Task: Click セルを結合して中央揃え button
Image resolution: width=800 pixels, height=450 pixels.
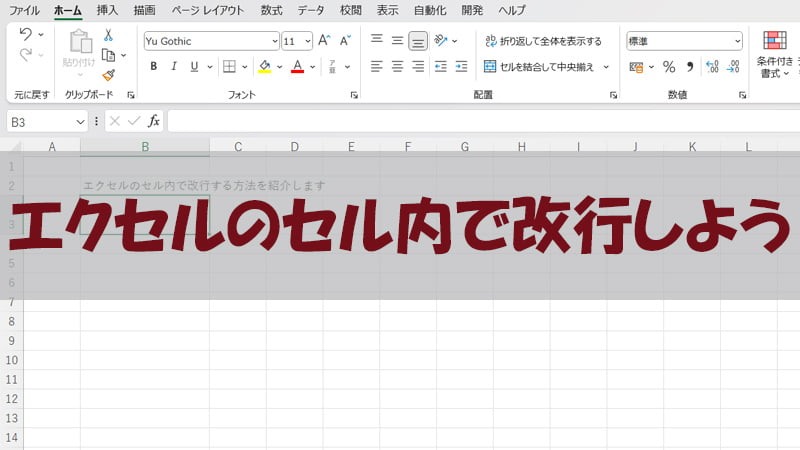Action: [540, 67]
